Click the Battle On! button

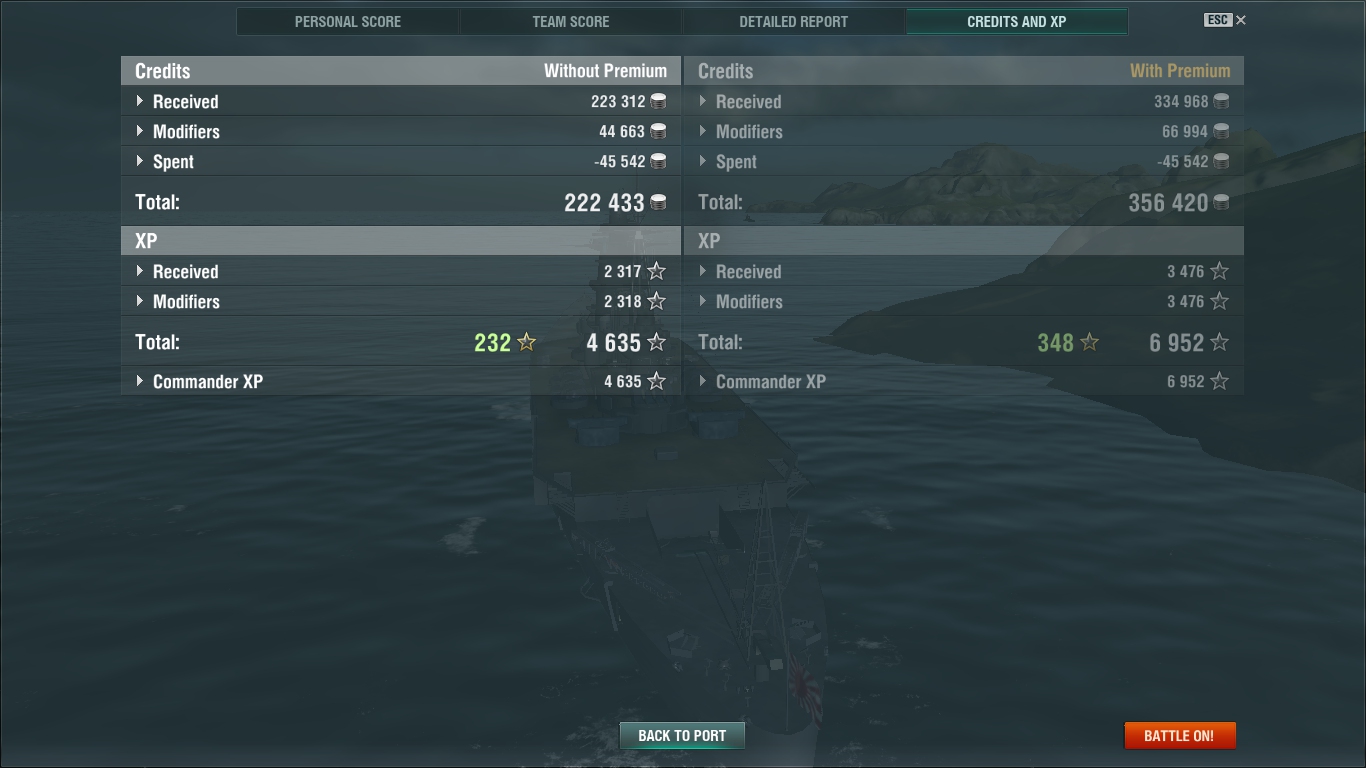[x=1179, y=735]
